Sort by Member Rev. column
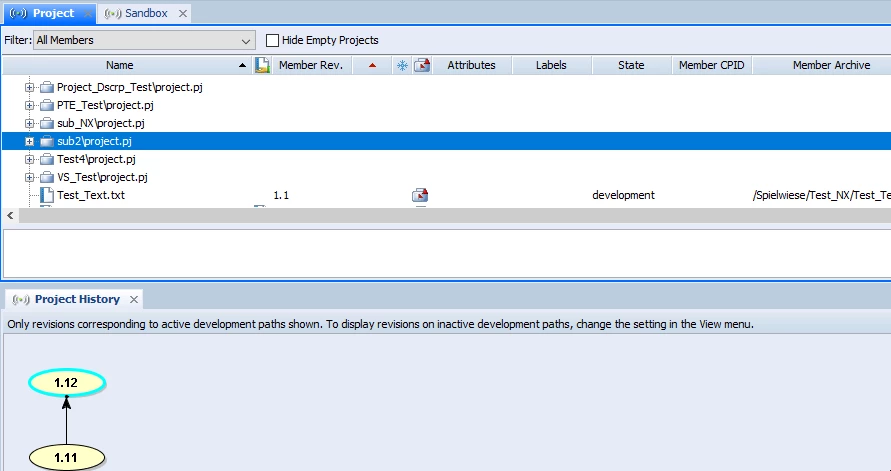891x471 pixels. coord(311,65)
